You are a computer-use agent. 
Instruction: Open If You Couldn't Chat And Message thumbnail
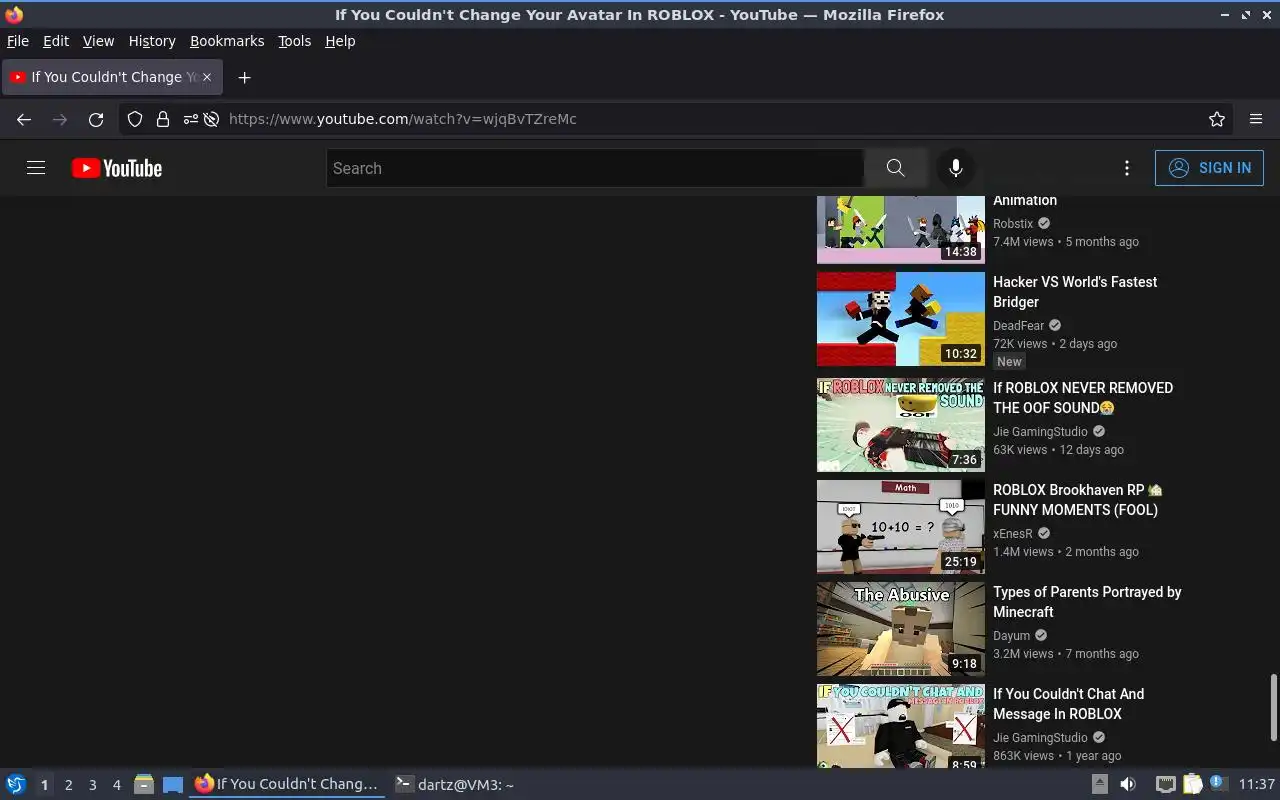901,726
